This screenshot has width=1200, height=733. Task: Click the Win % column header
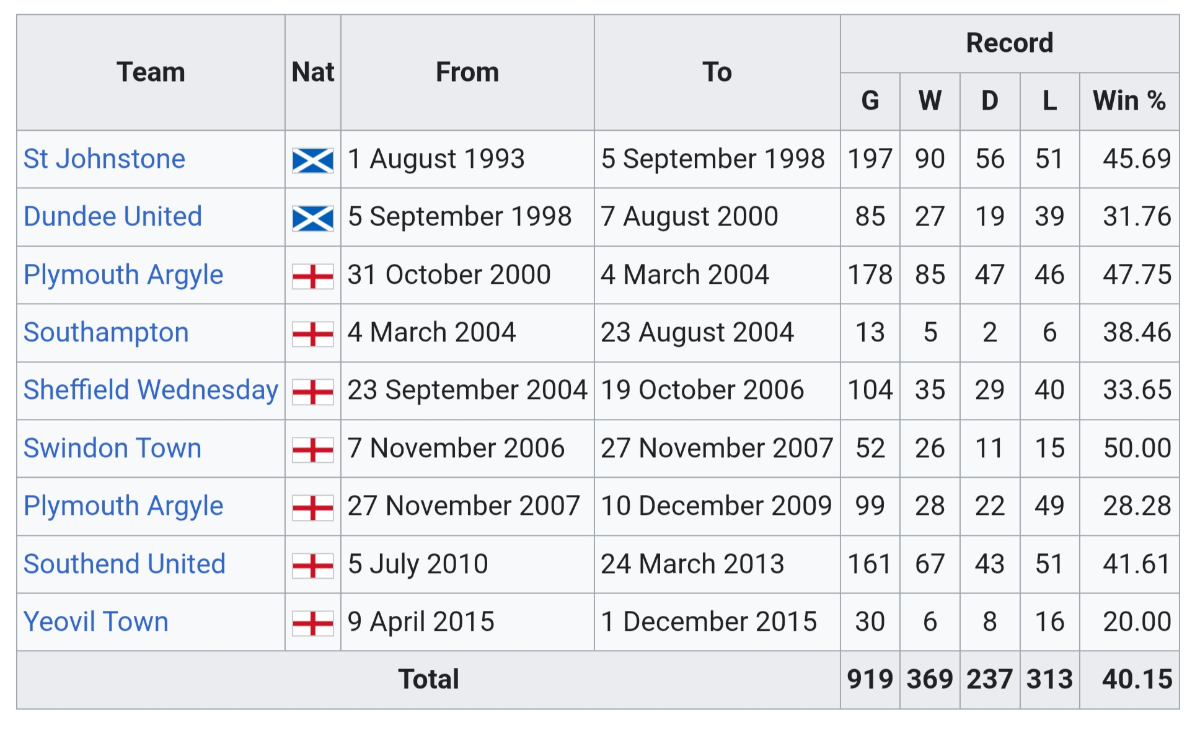[x=1129, y=101]
